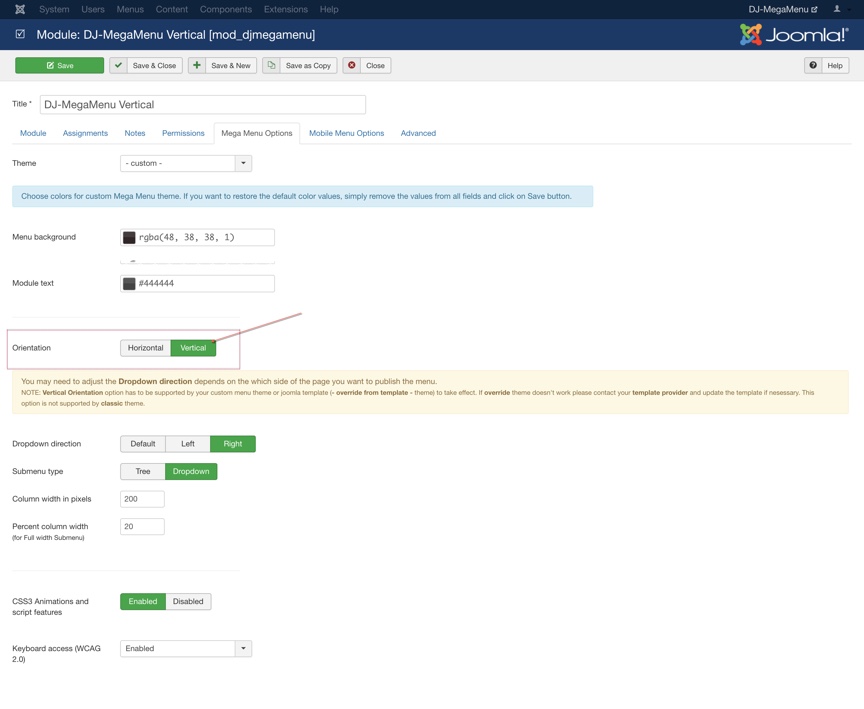
Task: Open the Content menu
Action: pyautogui.click(x=171, y=9)
